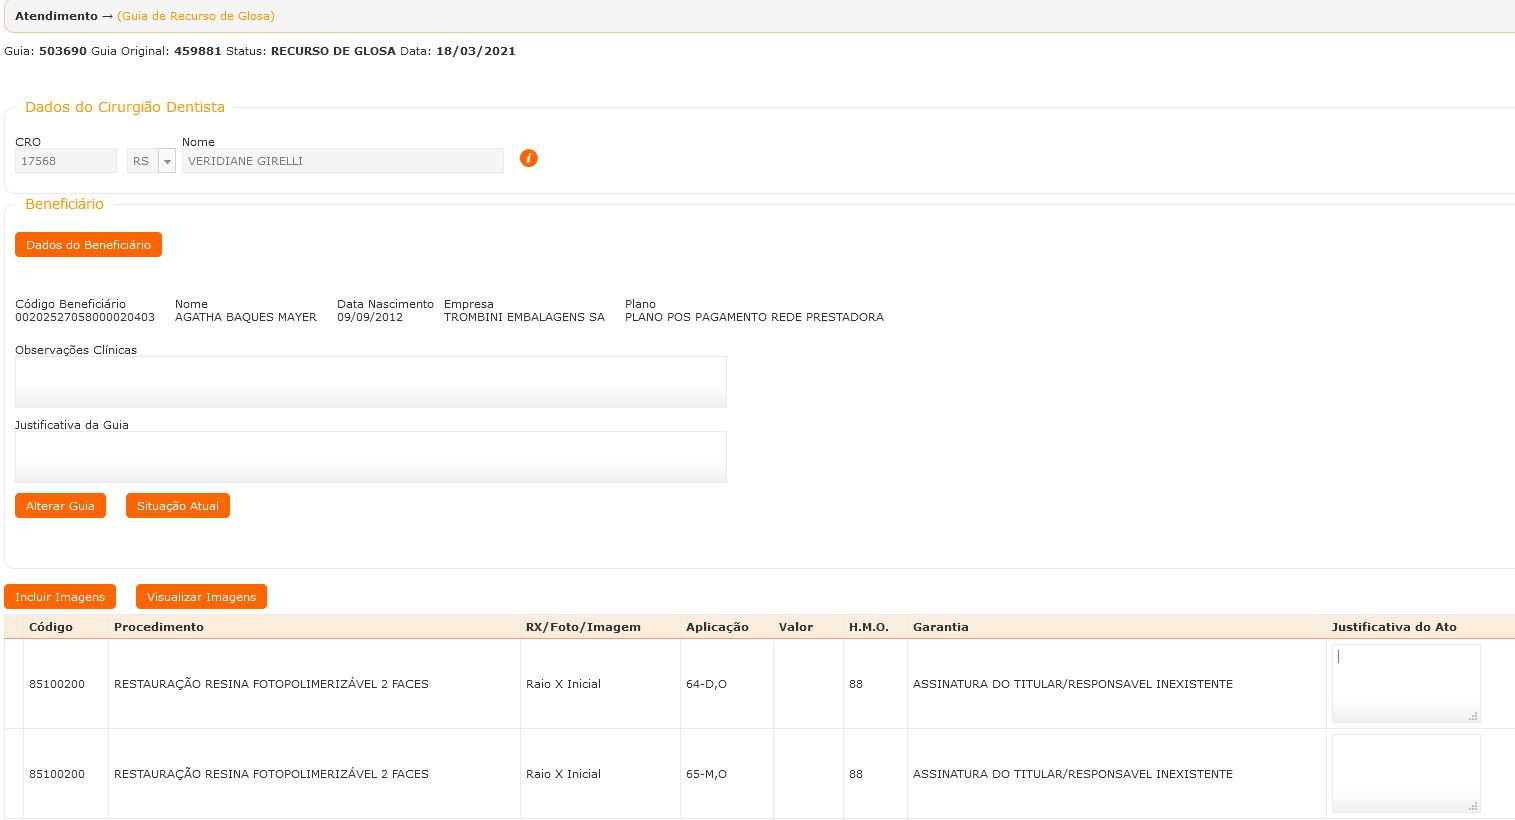Open Dados do Beneficiário
This screenshot has height=820, width=1515.
[x=88, y=245]
